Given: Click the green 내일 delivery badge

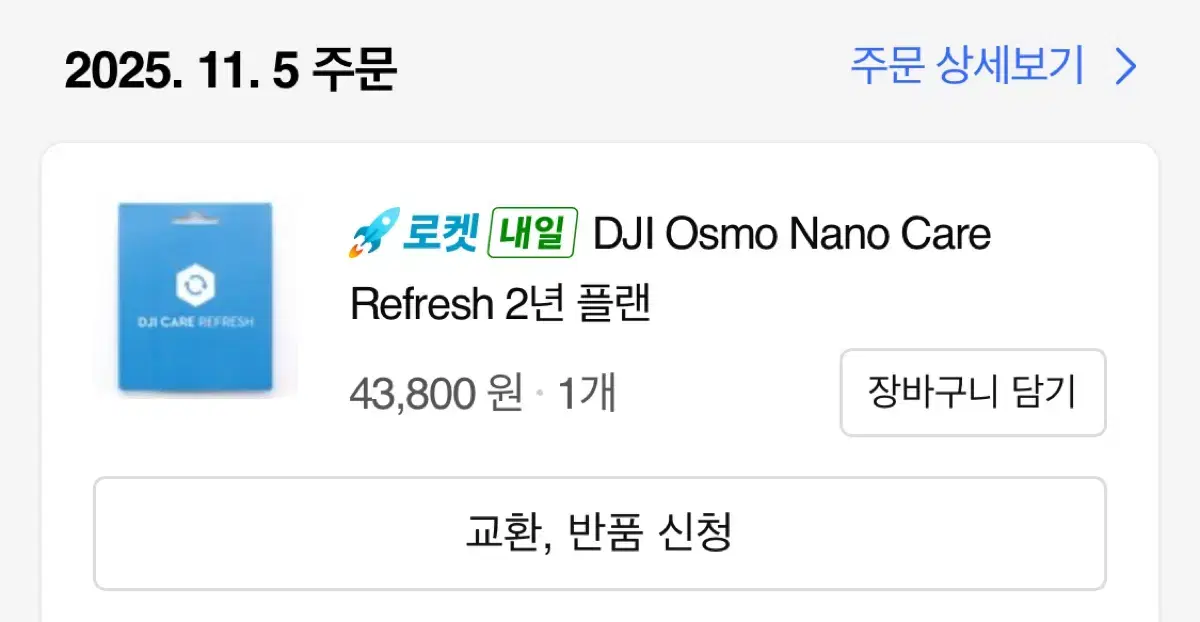Looking at the screenshot, I should tap(533, 233).
